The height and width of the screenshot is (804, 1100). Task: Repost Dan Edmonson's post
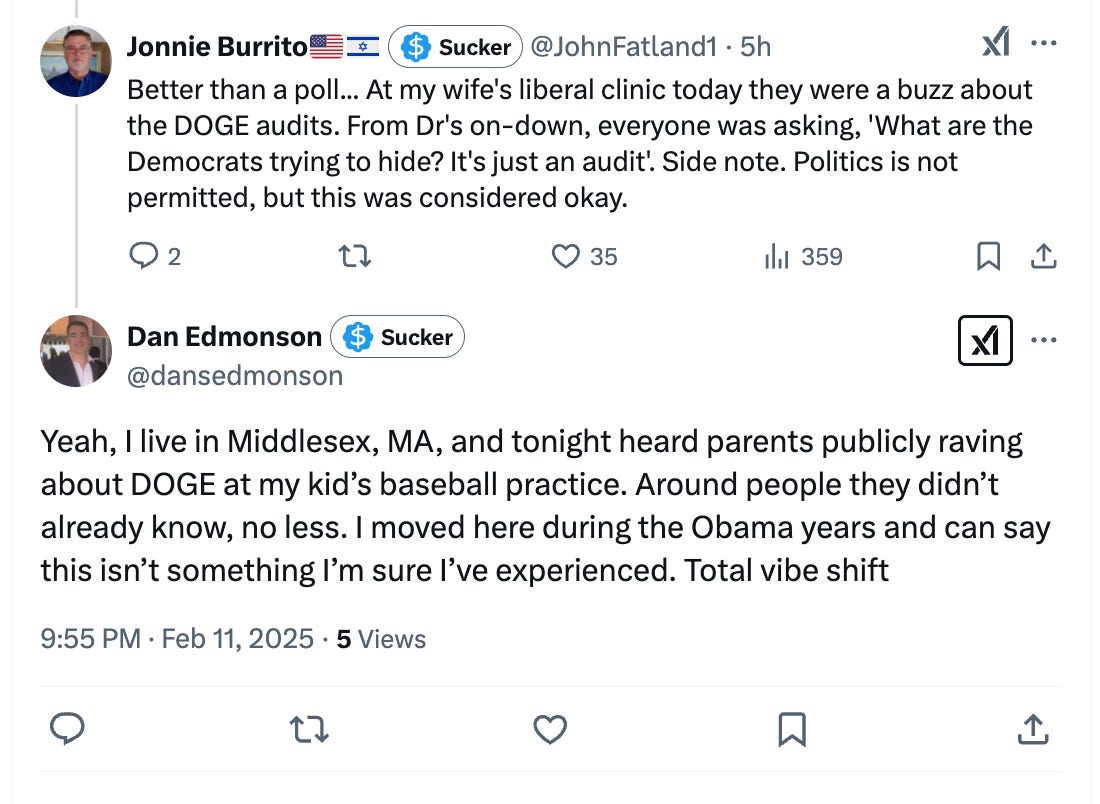(x=309, y=729)
